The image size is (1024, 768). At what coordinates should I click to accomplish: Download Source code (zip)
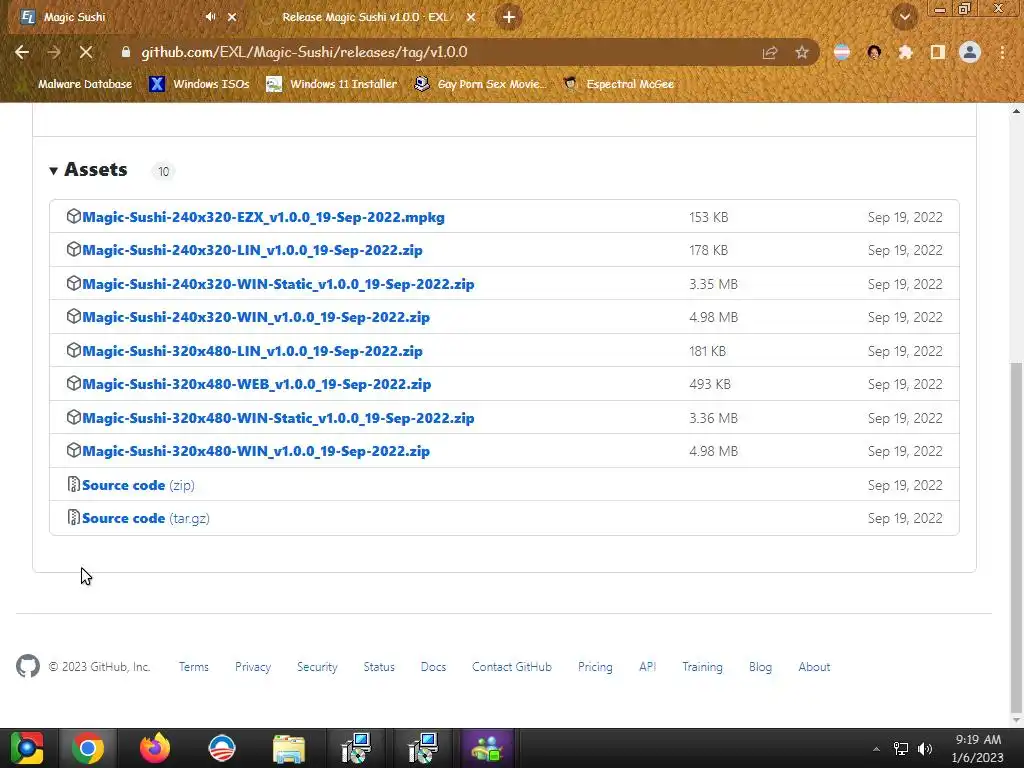(138, 485)
